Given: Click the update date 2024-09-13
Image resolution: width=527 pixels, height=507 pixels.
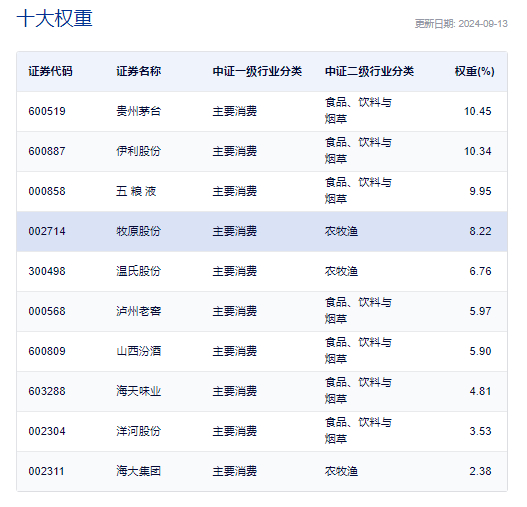Looking at the screenshot, I should (483, 24).
